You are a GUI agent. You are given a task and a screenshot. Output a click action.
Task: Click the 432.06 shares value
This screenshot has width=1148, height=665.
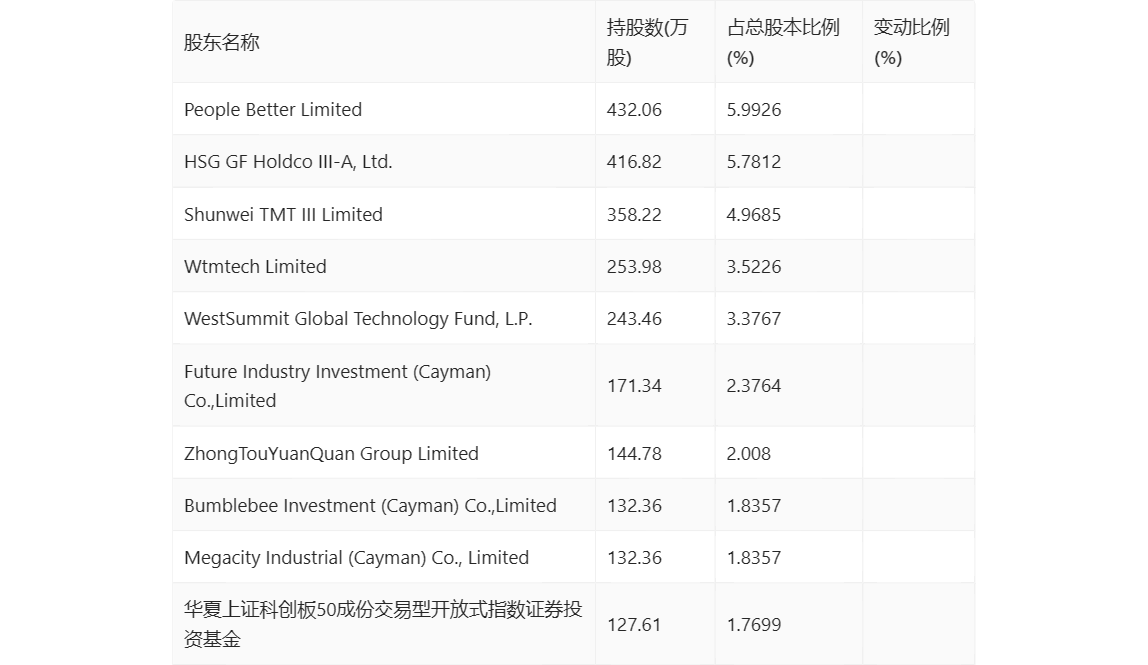[634, 110]
